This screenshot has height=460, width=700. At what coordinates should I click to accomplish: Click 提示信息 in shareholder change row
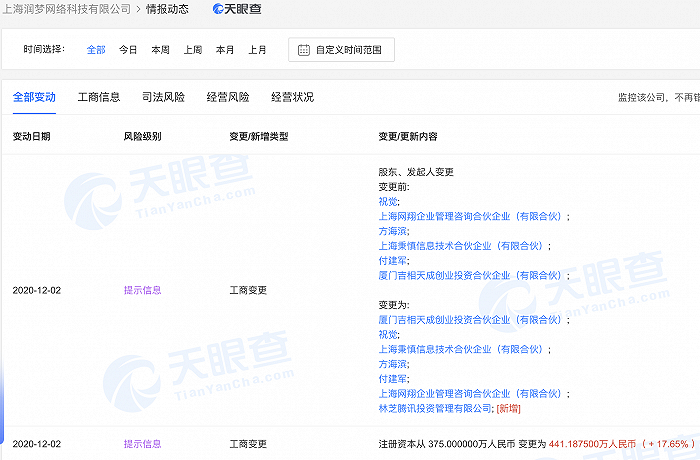[x=142, y=290]
